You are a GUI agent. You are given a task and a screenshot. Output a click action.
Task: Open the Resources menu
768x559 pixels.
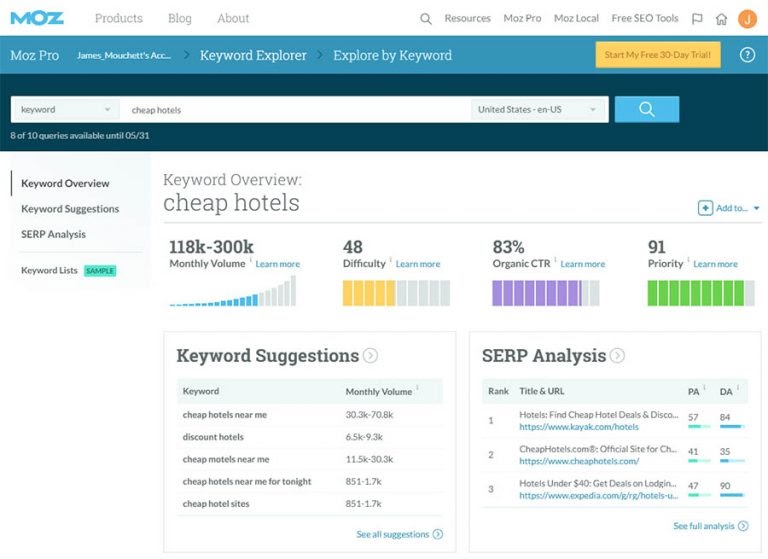(468, 18)
